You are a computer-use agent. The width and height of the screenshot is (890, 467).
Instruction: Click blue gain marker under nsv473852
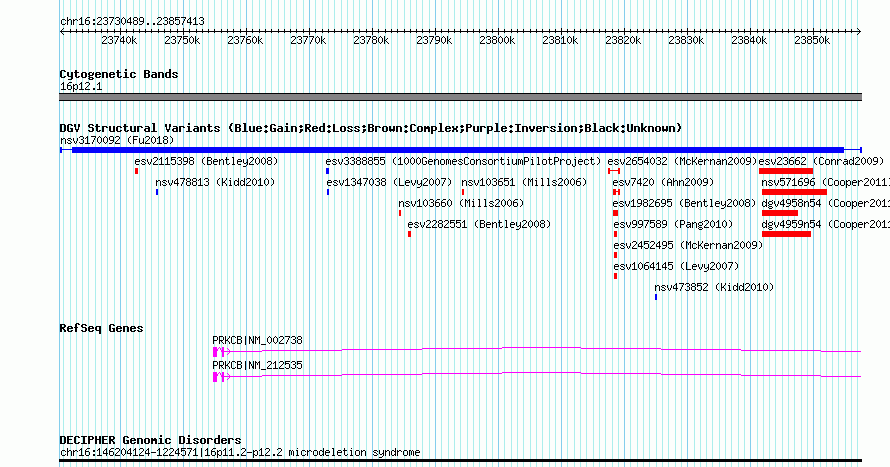(656, 297)
